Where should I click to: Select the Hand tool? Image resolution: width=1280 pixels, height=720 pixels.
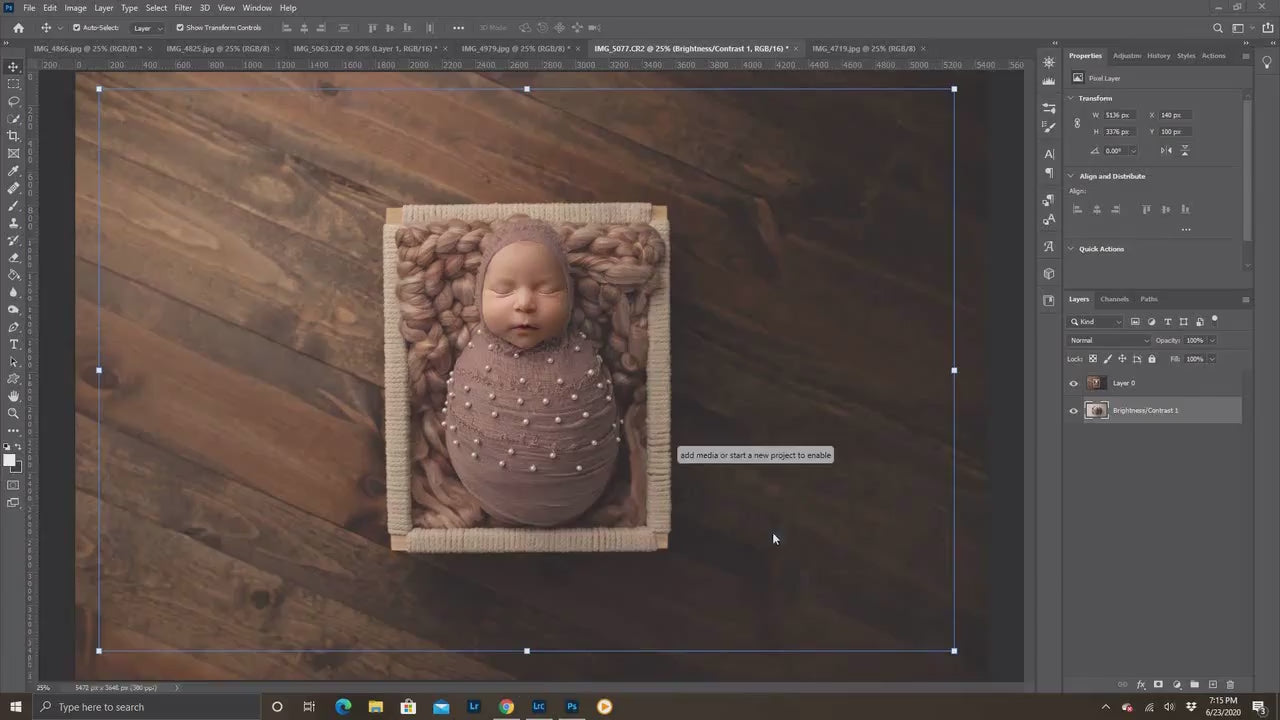click(14, 396)
